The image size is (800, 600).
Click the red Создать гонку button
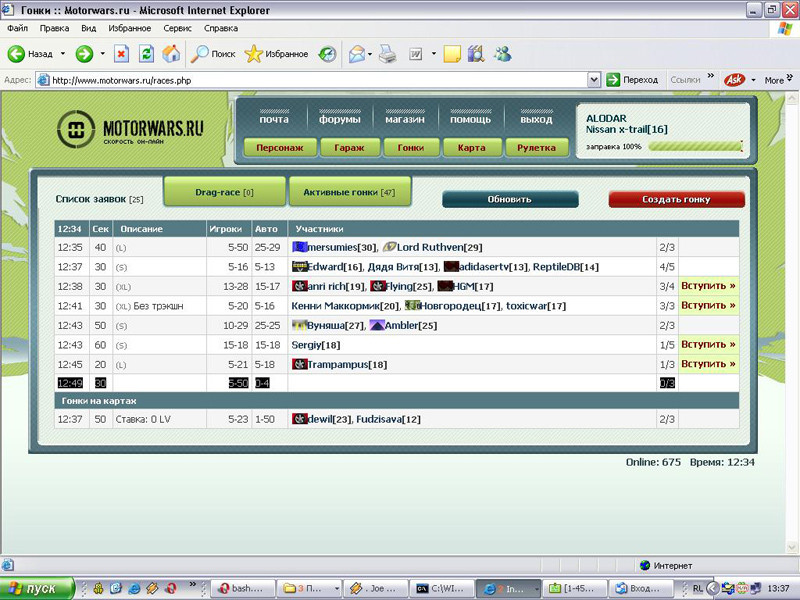coord(677,199)
